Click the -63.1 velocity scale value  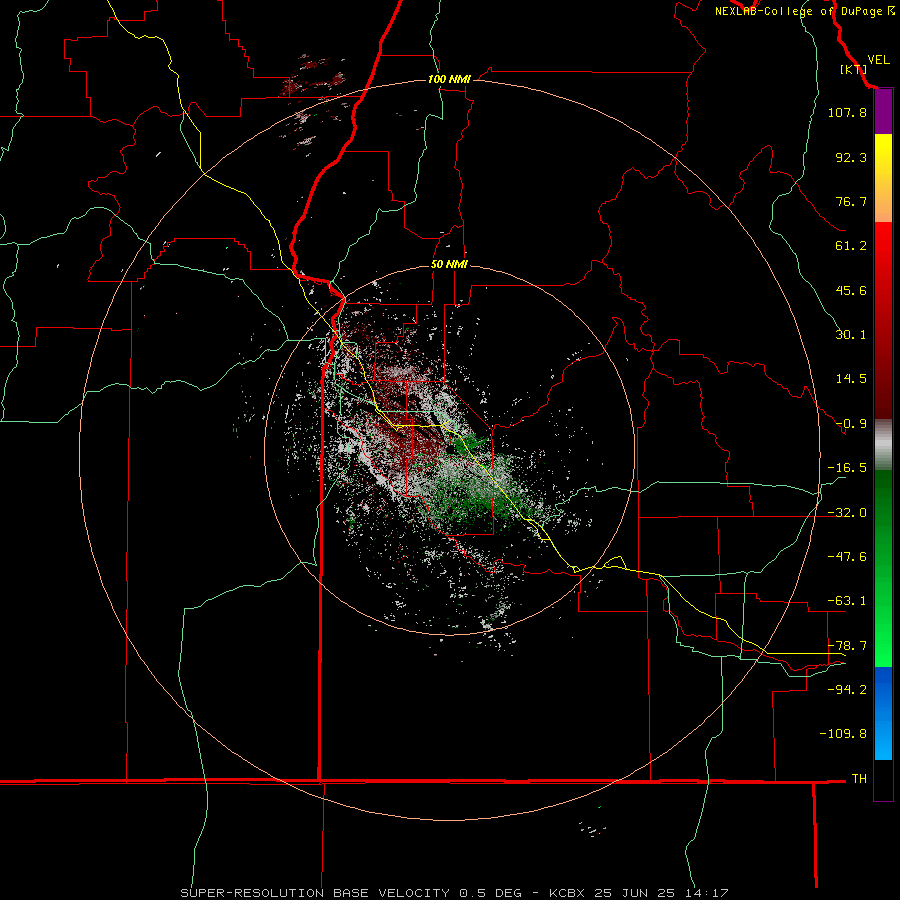[x=847, y=601]
